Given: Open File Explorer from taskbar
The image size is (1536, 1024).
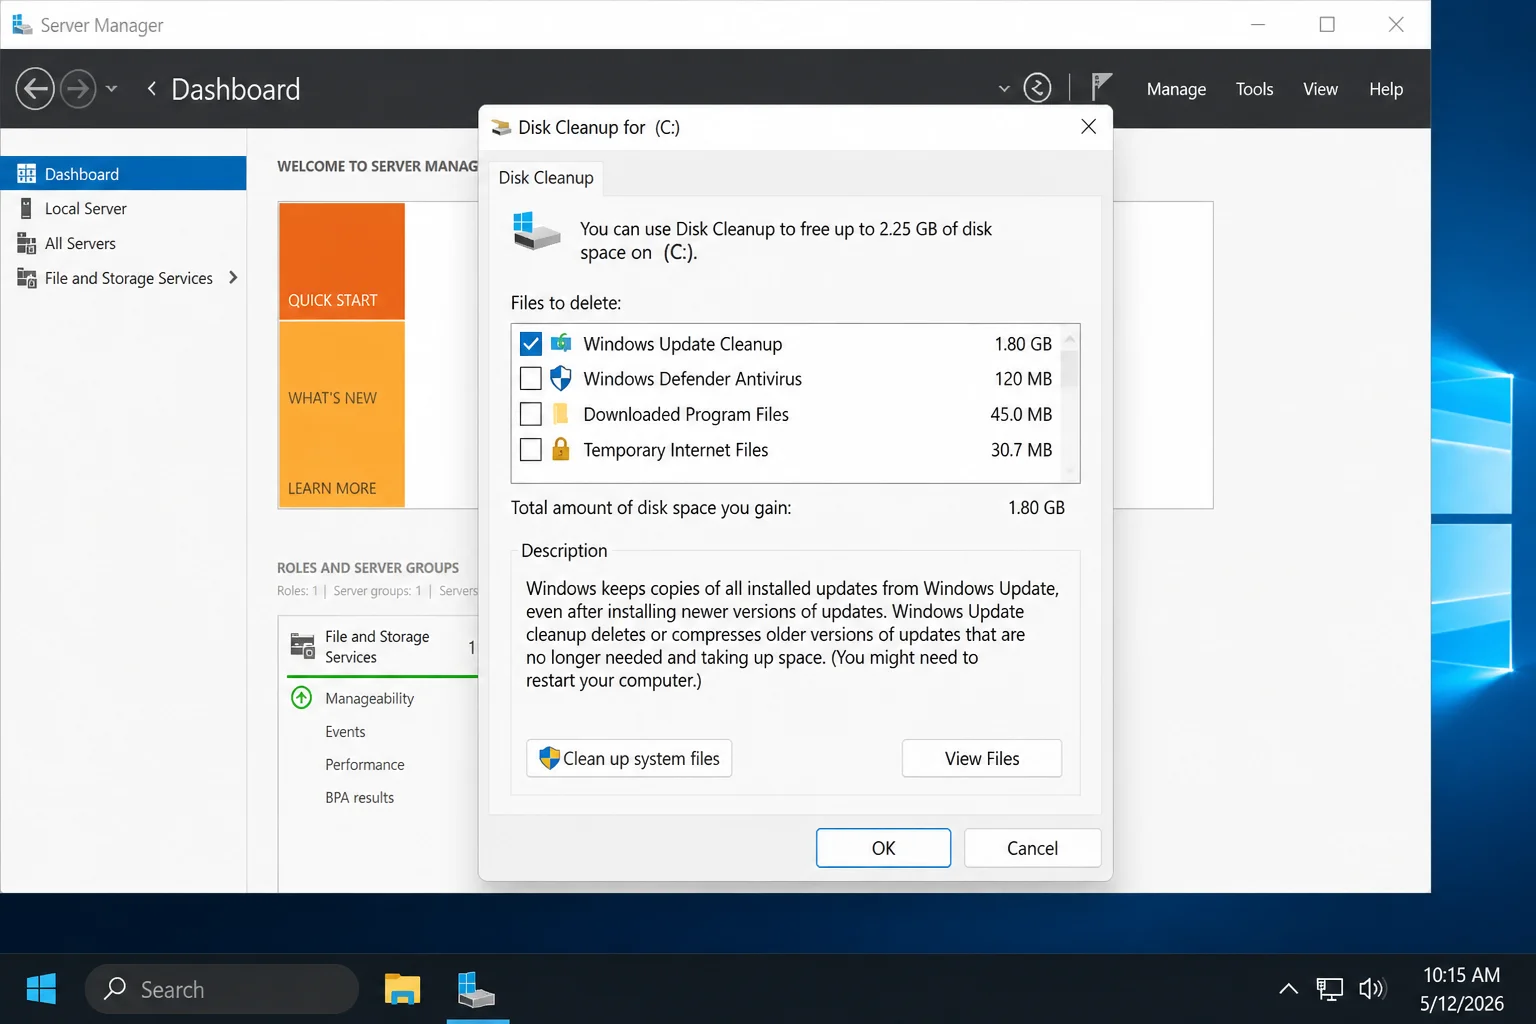Looking at the screenshot, I should pyautogui.click(x=402, y=989).
